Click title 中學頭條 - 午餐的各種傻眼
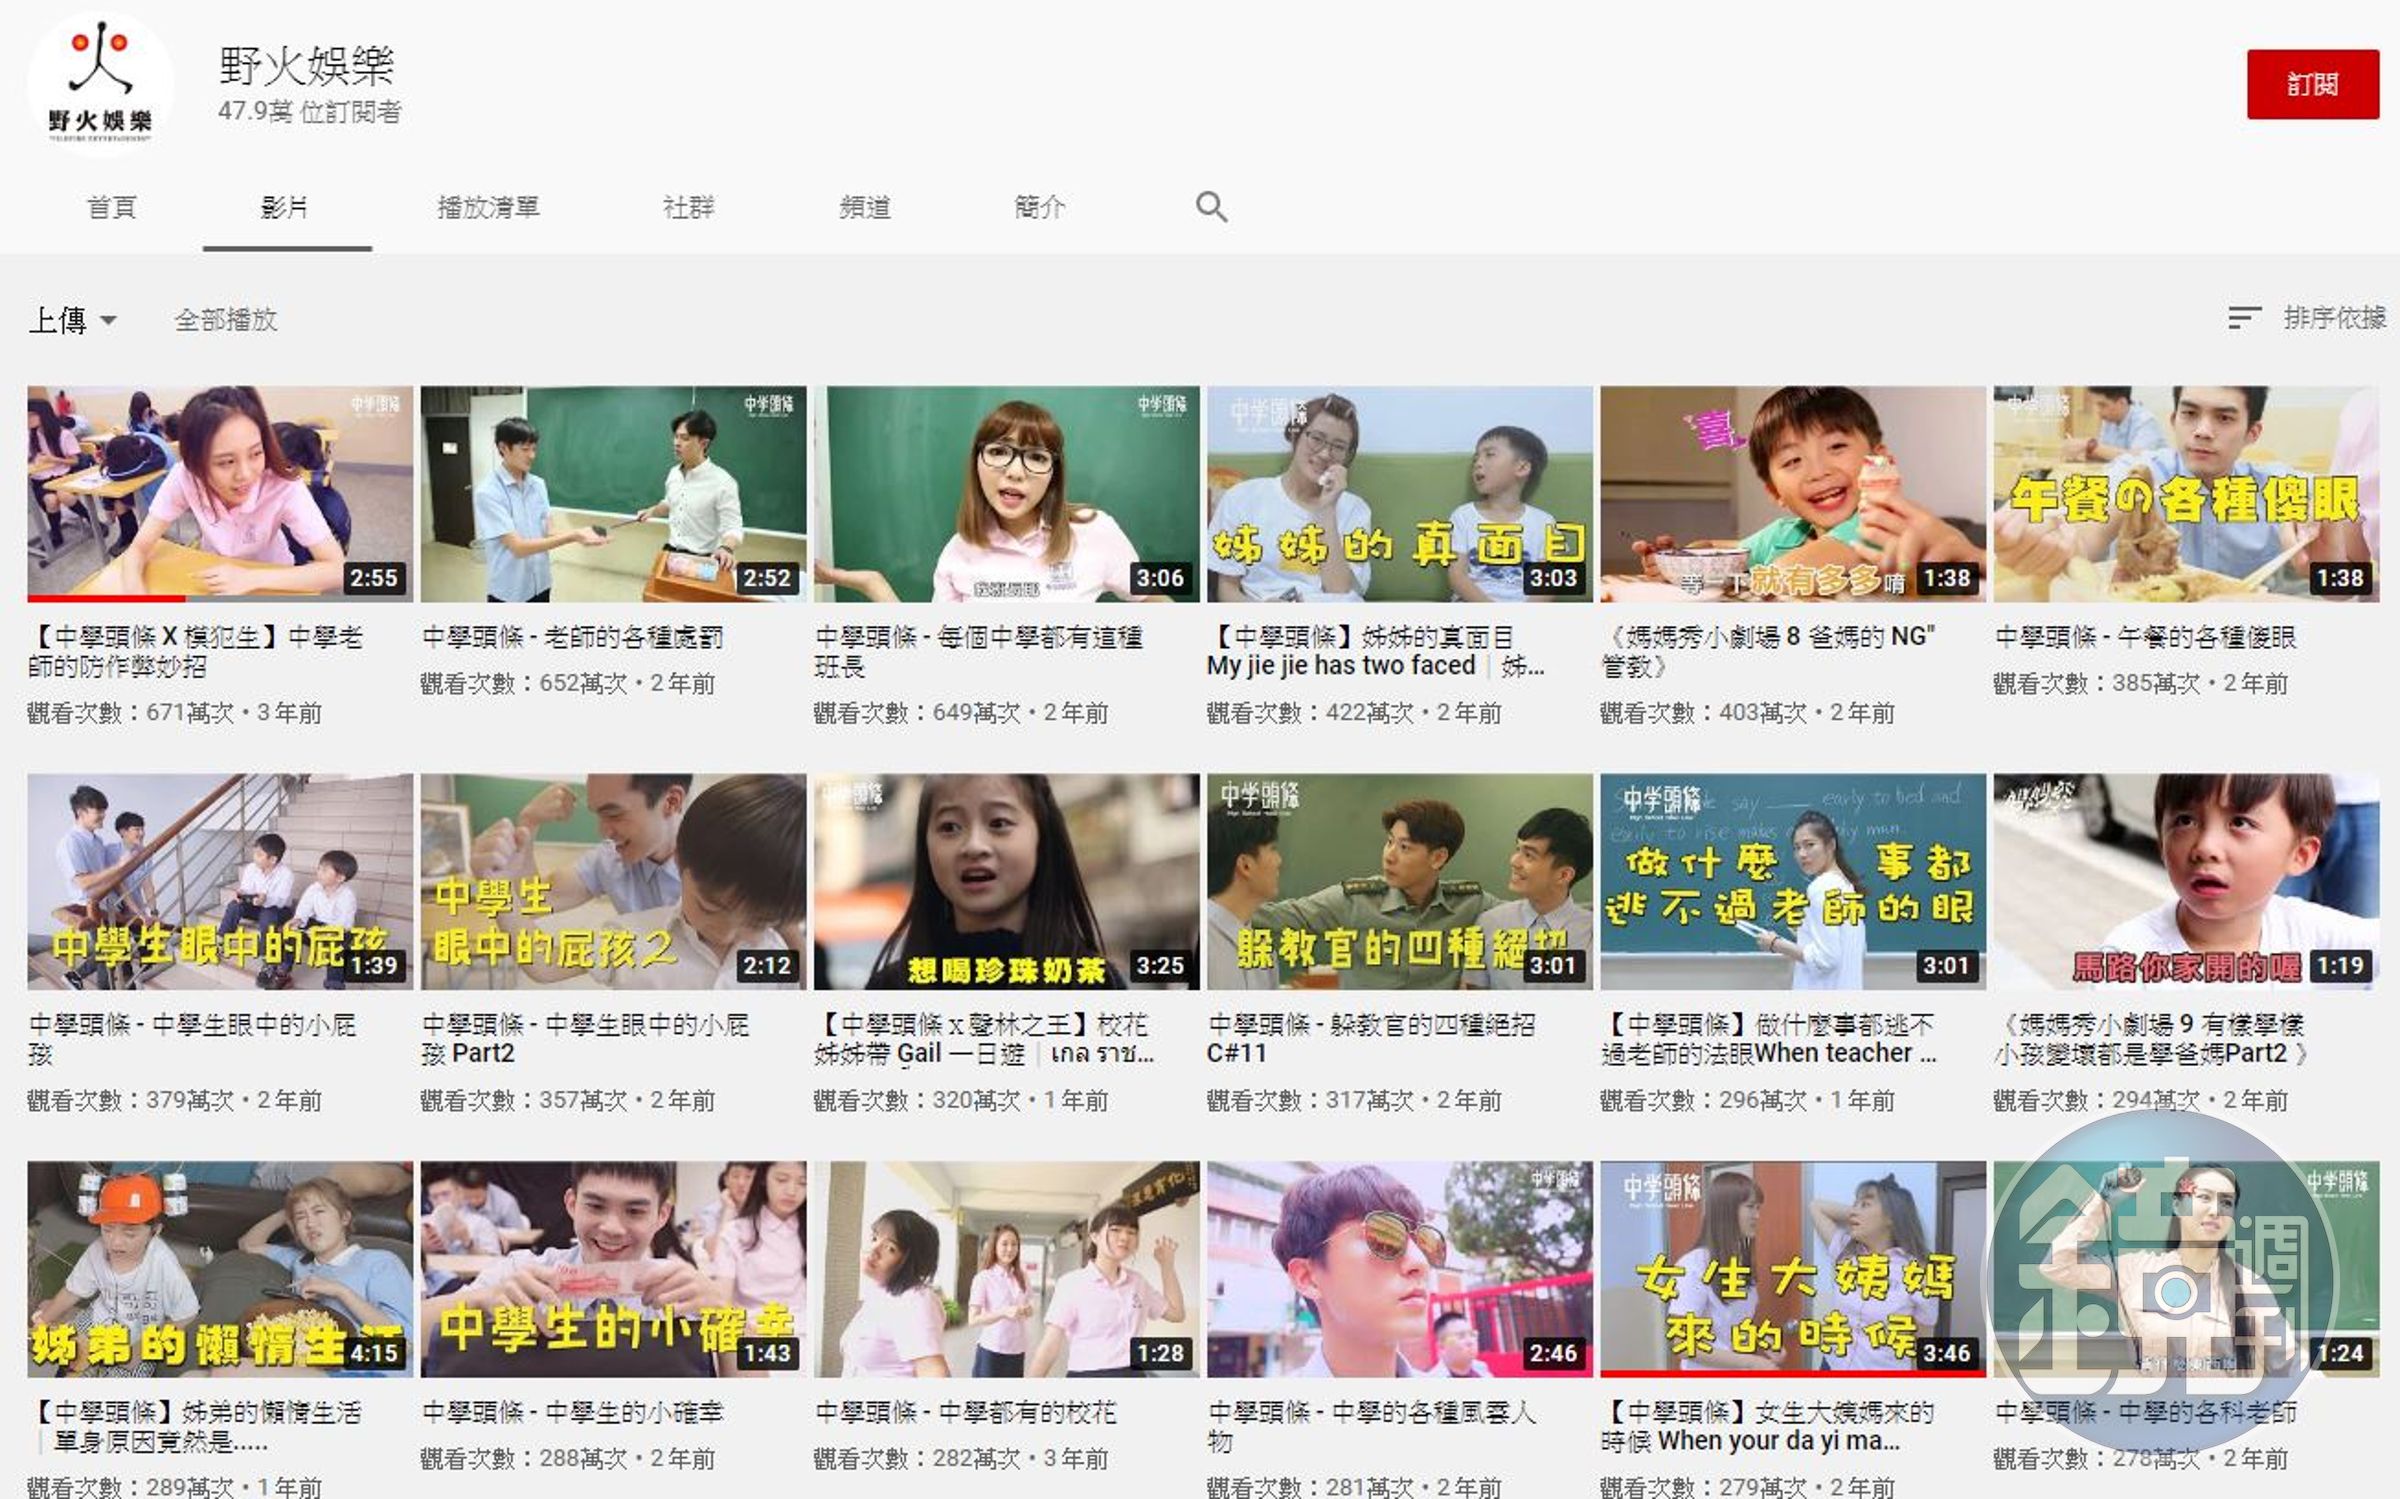The height and width of the screenshot is (1499, 2400). tap(2145, 637)
